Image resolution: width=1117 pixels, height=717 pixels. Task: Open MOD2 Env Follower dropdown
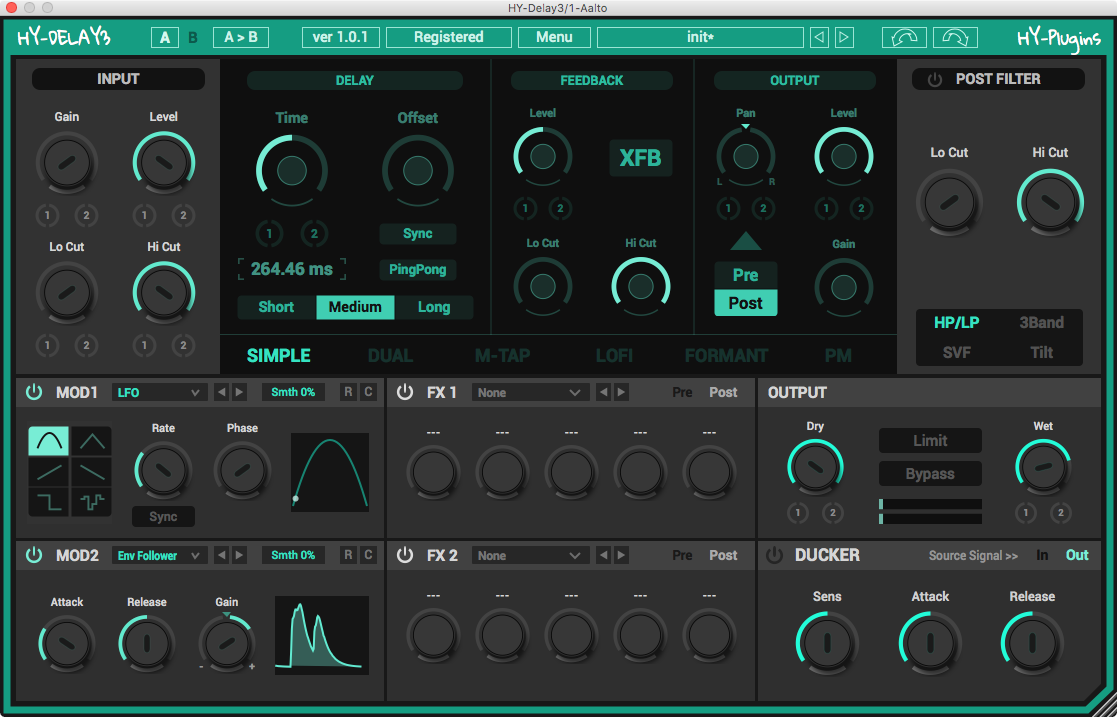[159, 555]
